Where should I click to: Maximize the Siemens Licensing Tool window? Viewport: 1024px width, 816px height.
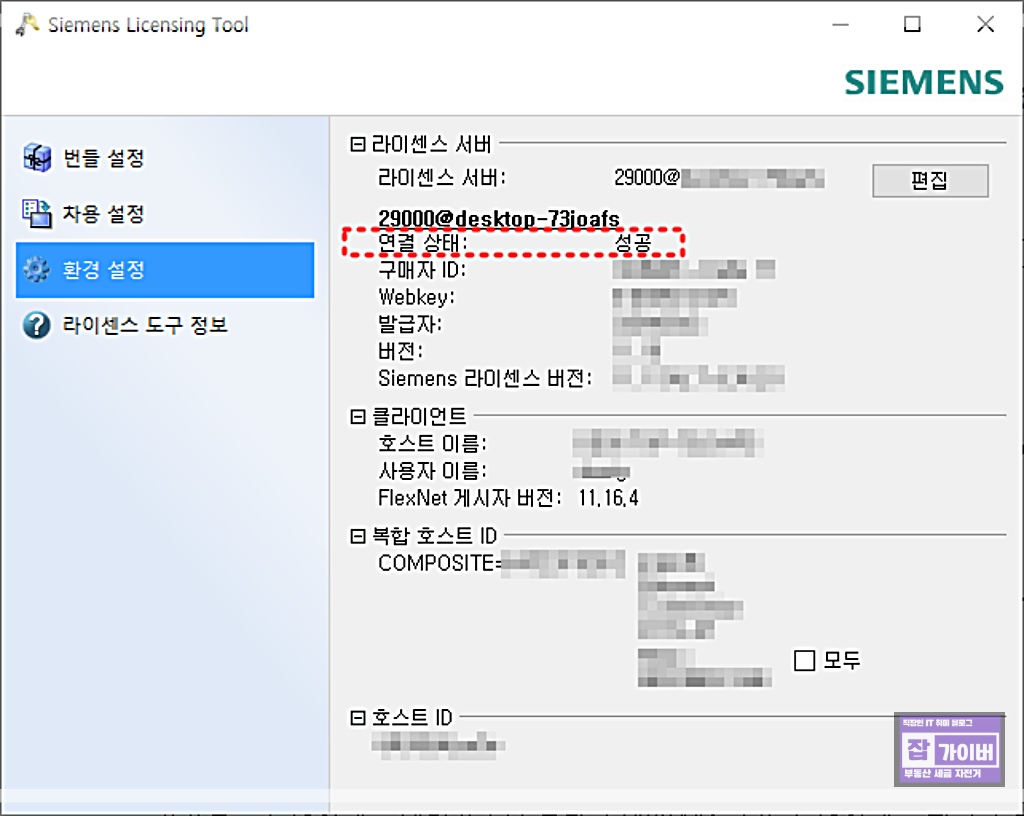point(912,25)
